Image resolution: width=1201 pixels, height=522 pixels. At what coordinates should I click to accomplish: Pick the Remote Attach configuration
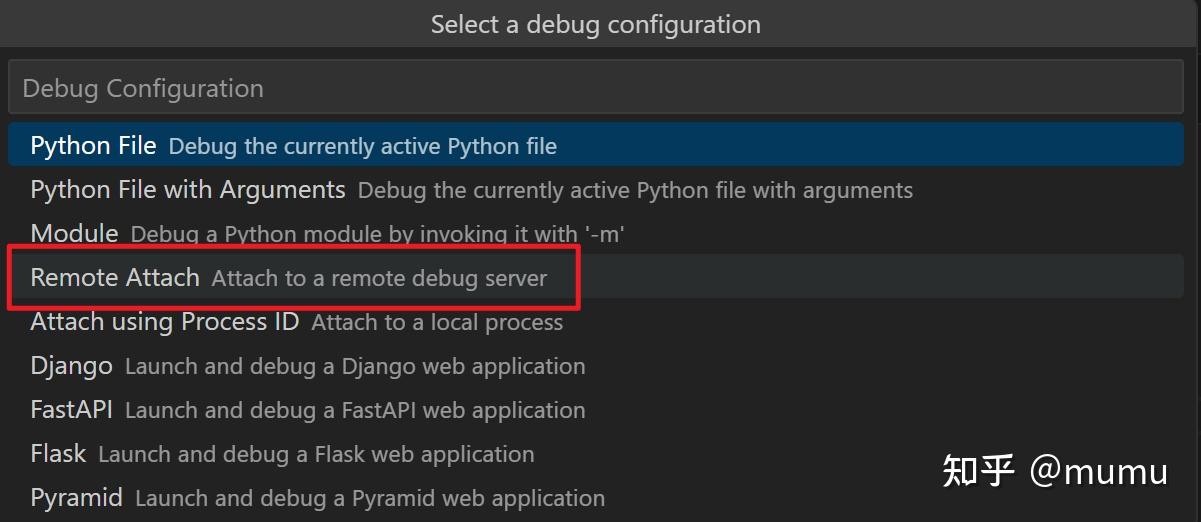pyautogui.click(x=115, y=278)
